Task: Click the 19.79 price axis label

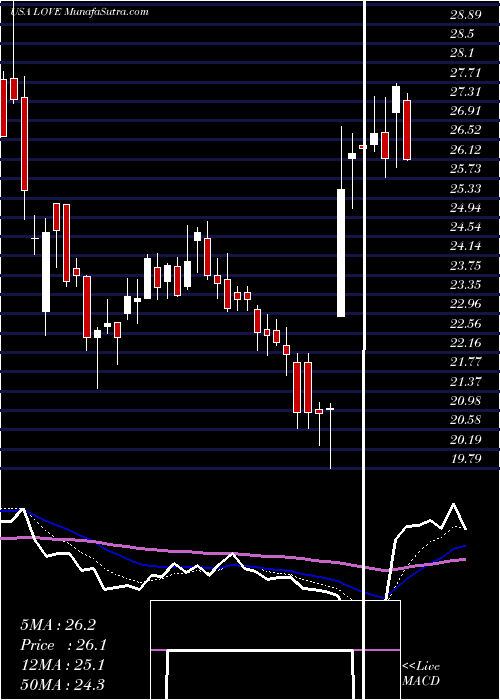Action: tap(466, 458)
